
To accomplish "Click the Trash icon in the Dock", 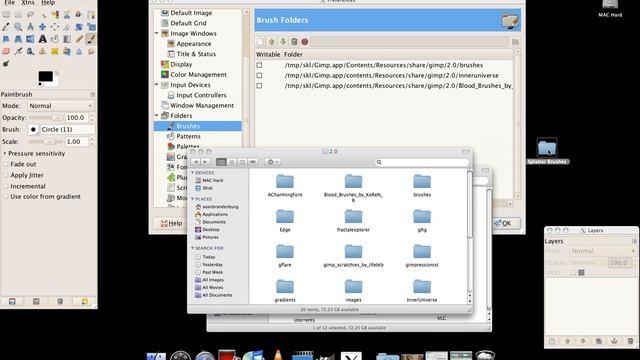I will [x=485, y=355].
